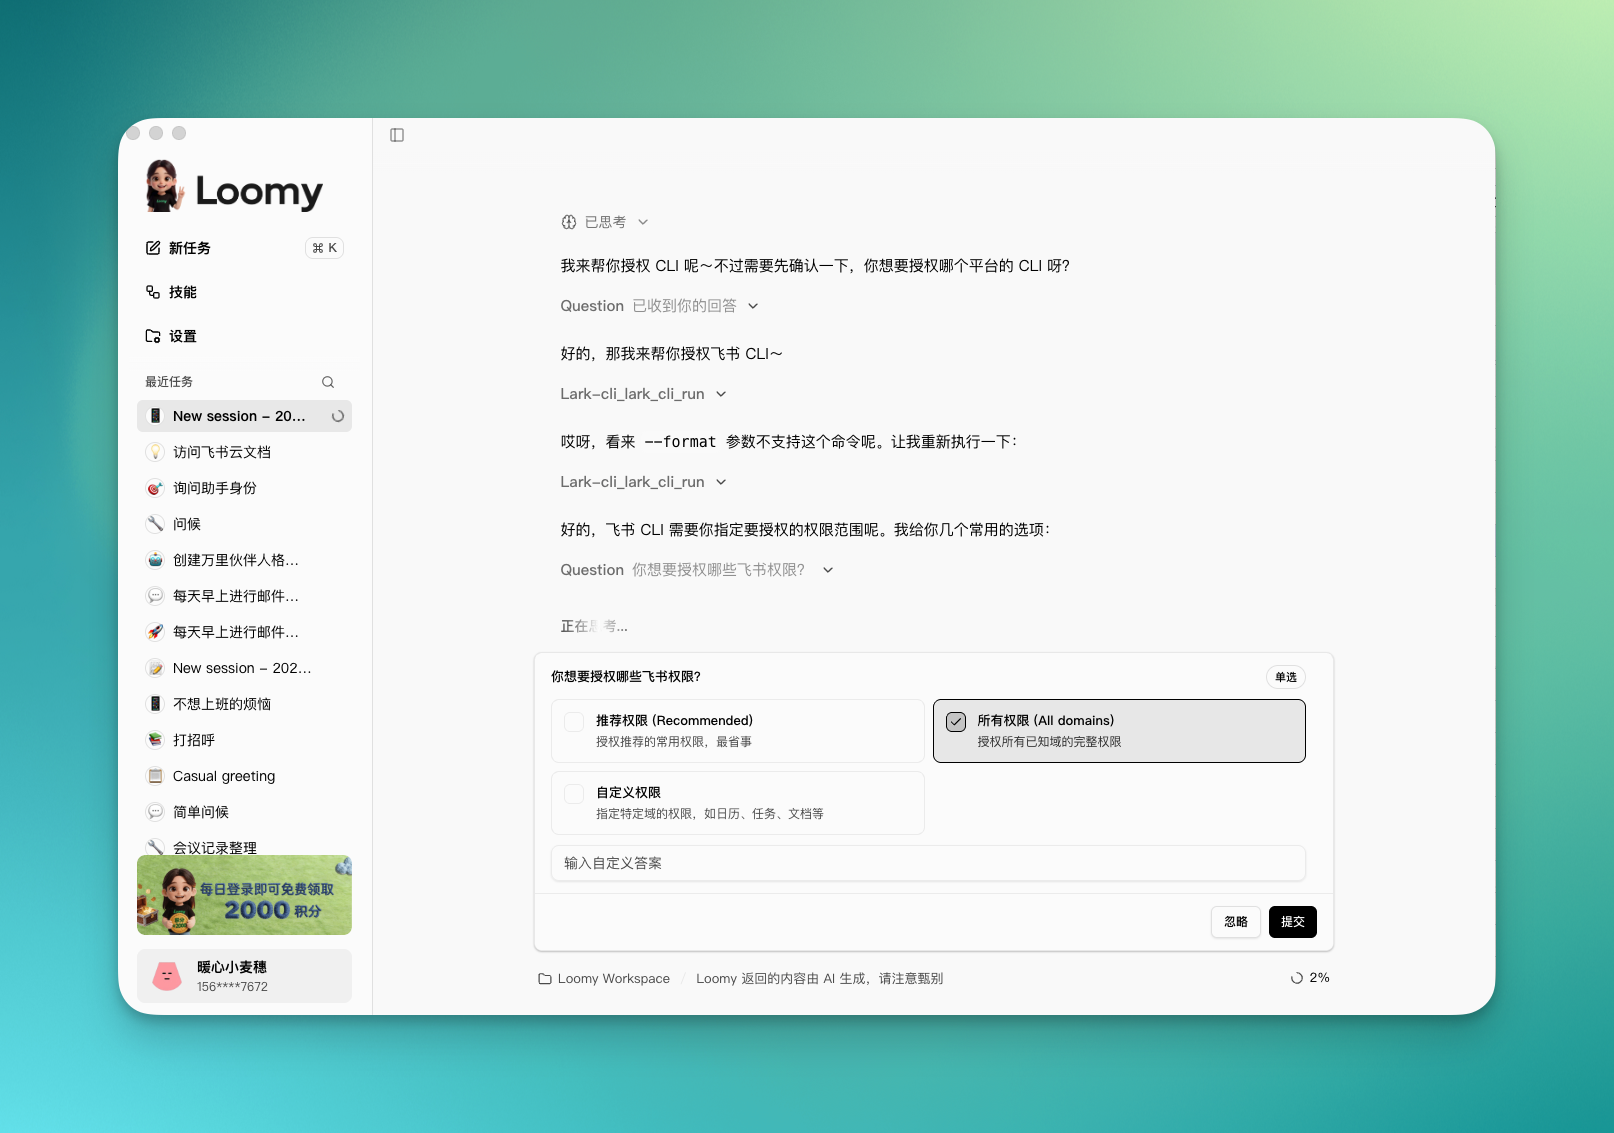1614x1133 pixels.
Task: Click the Loomy logo avatar
Action: (x=163, y=188)
